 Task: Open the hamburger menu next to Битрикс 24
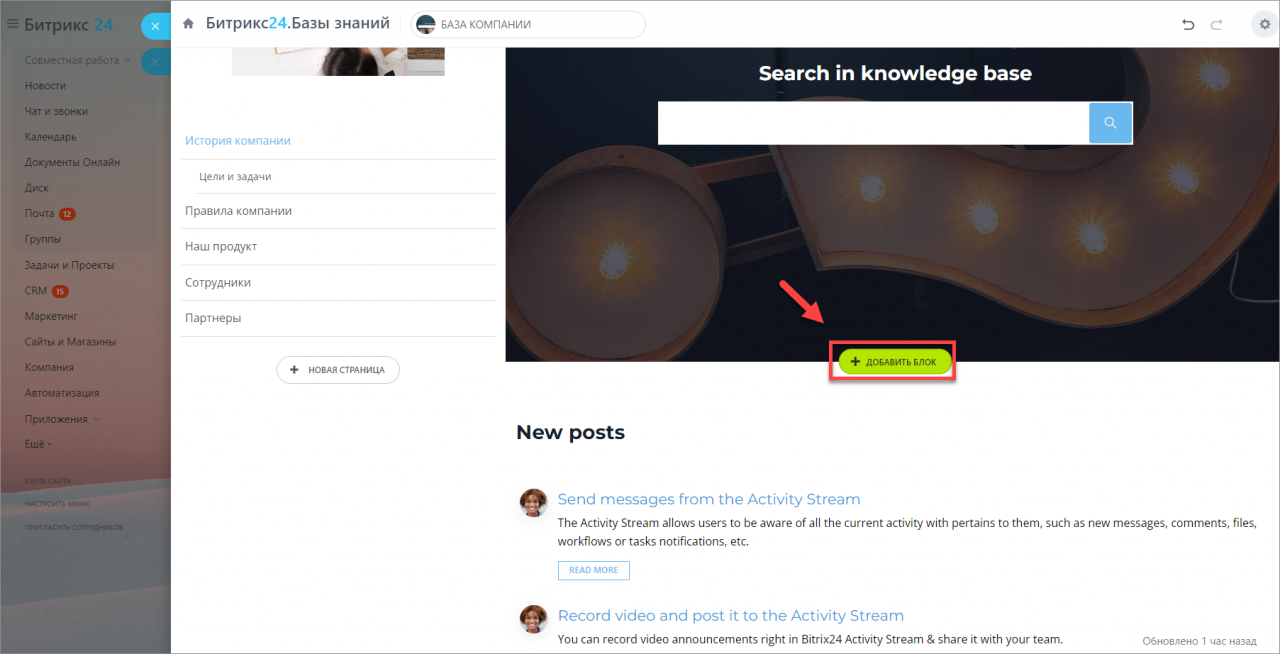pyautogui.click(x=13, y=24)
